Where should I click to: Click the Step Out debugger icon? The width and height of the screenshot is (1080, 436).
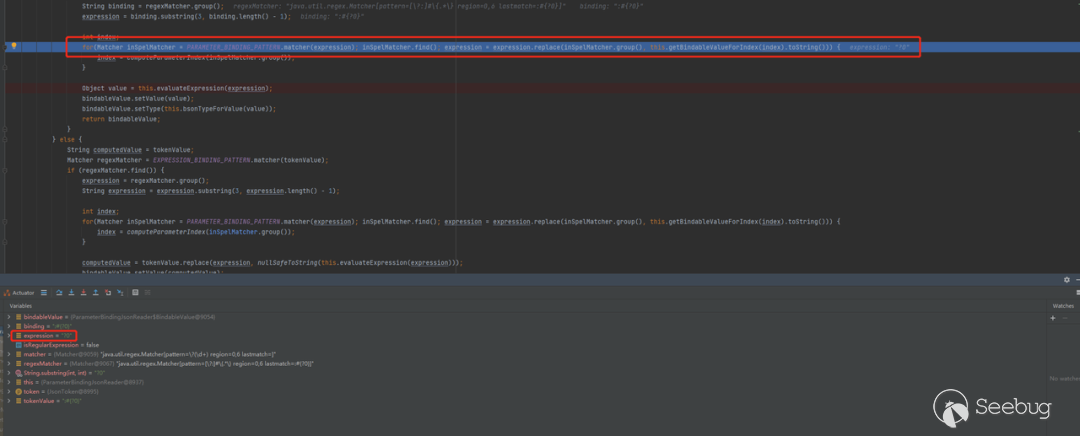[x=95, y=293]
